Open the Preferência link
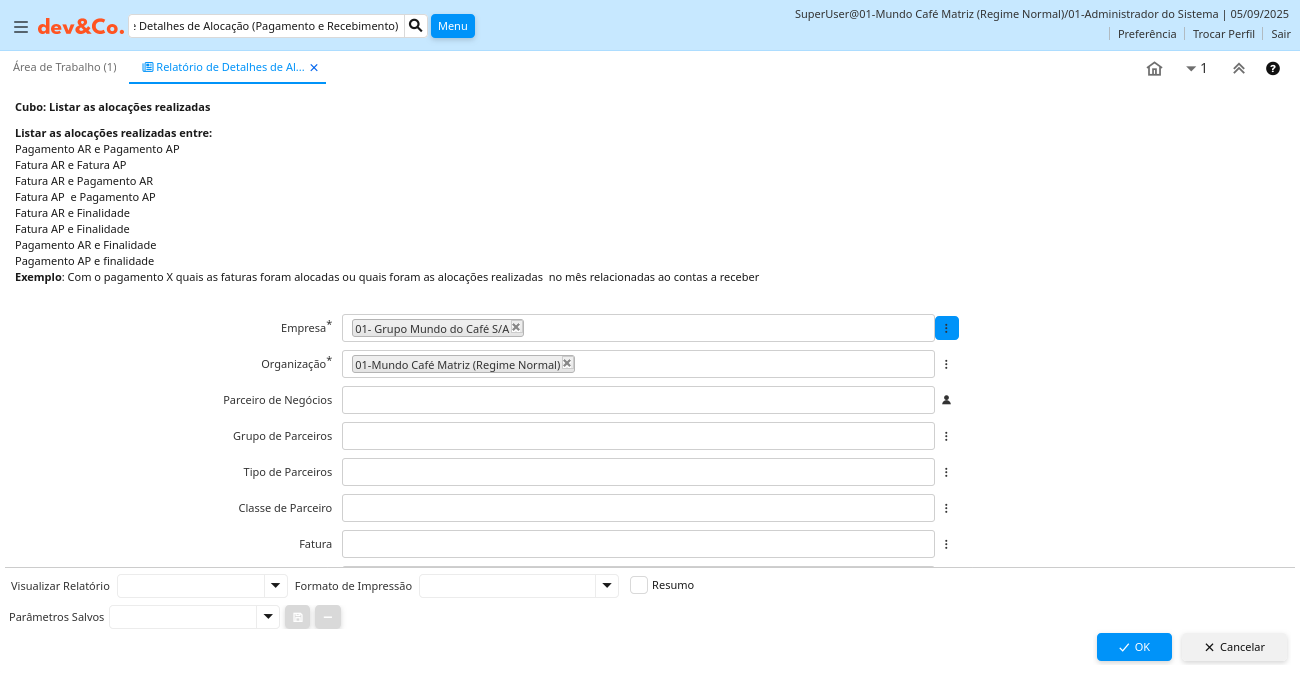Image resolution: width=1300 pixels, height=674 pixels. click(x=1146, y=34)
